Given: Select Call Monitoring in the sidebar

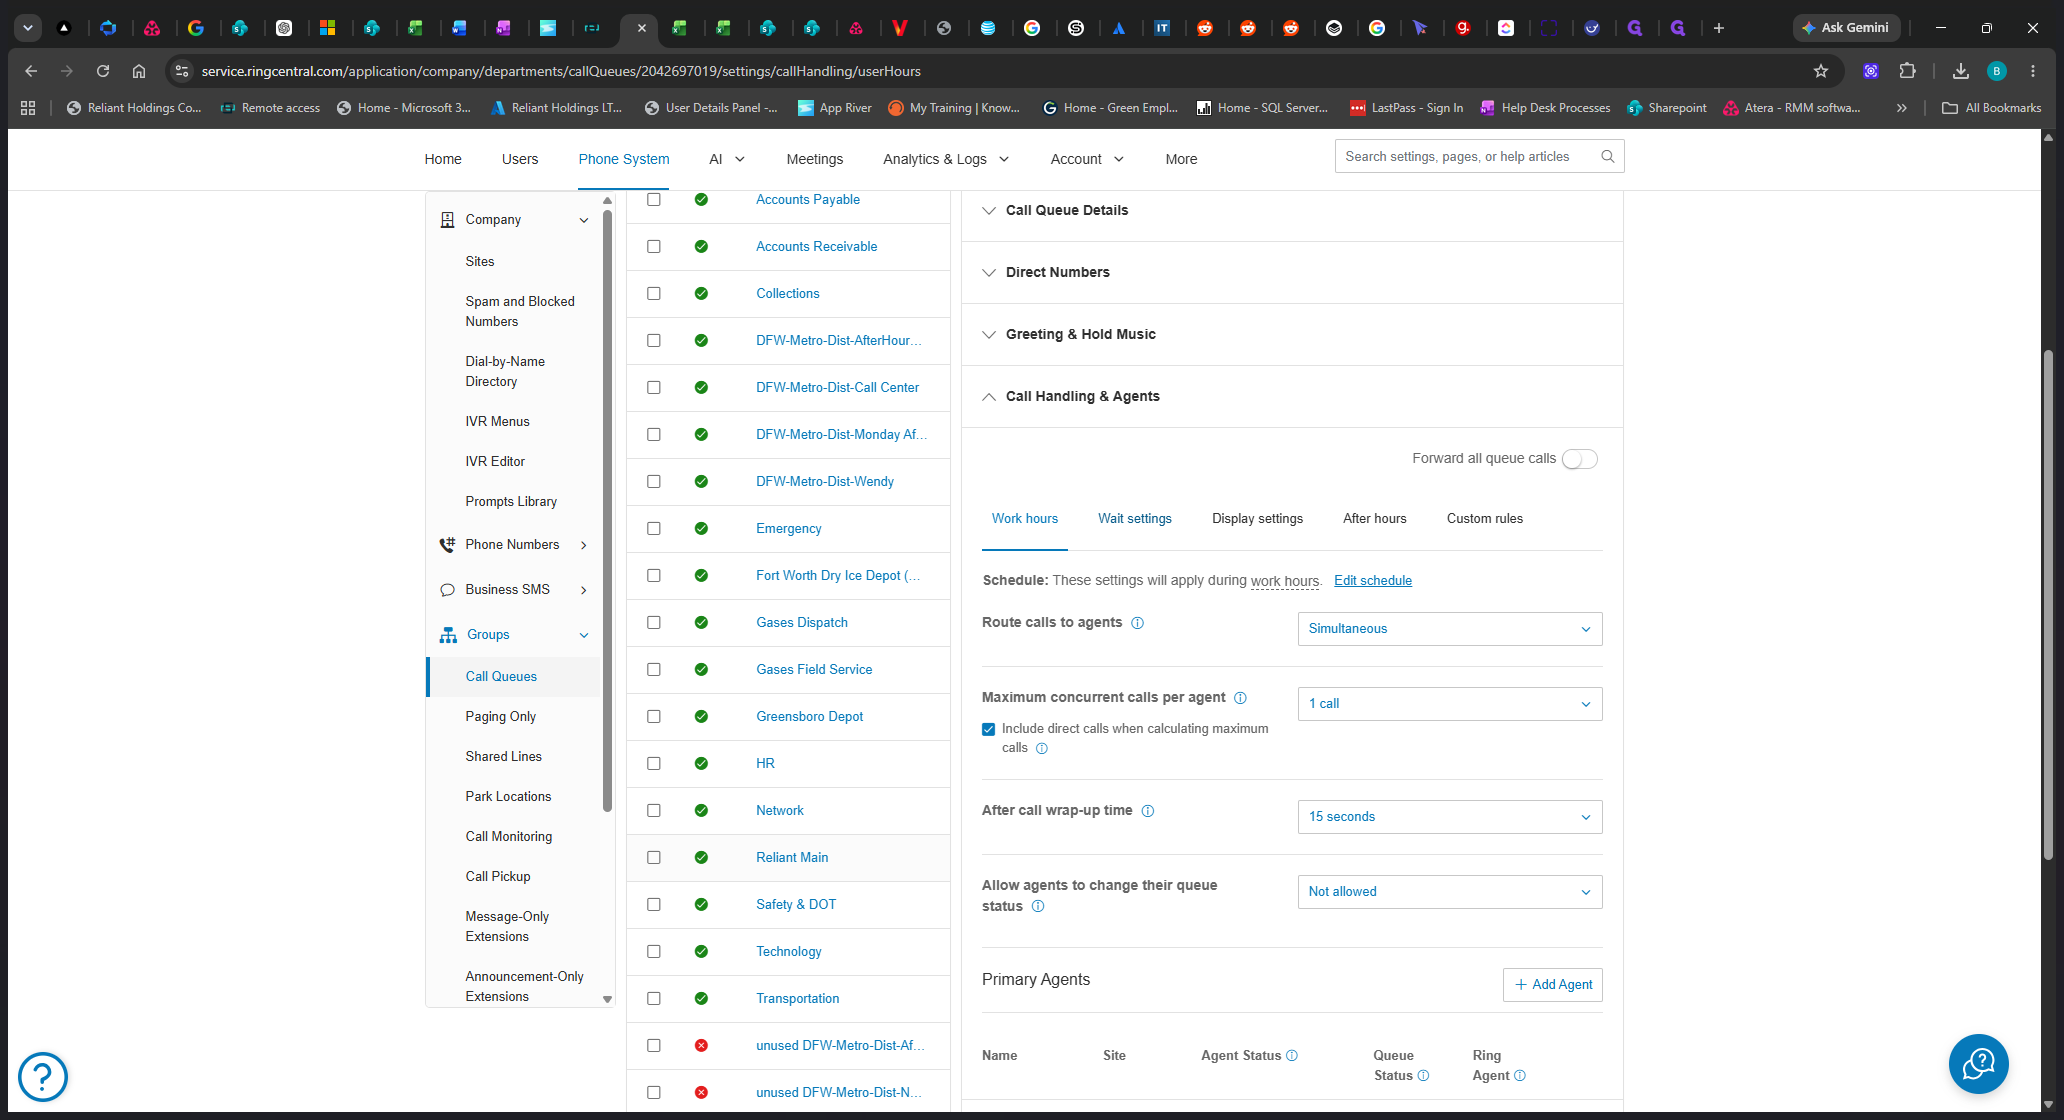Looking at the screenshot, I should 508,837.
